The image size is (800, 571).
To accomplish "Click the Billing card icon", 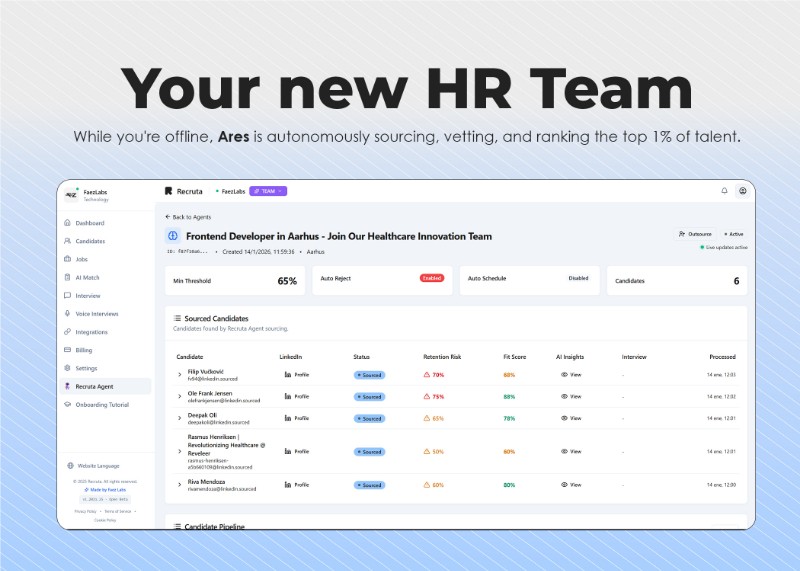I will (67, 350).
